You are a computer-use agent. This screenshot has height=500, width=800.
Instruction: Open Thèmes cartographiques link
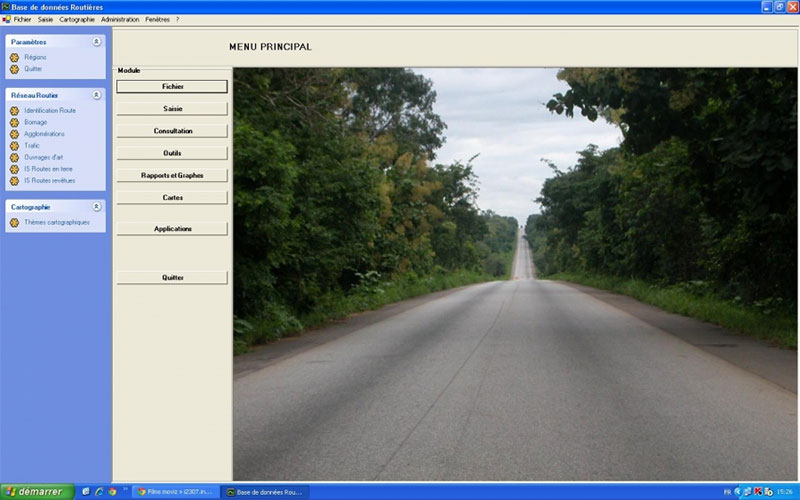(x=57, y=222)
